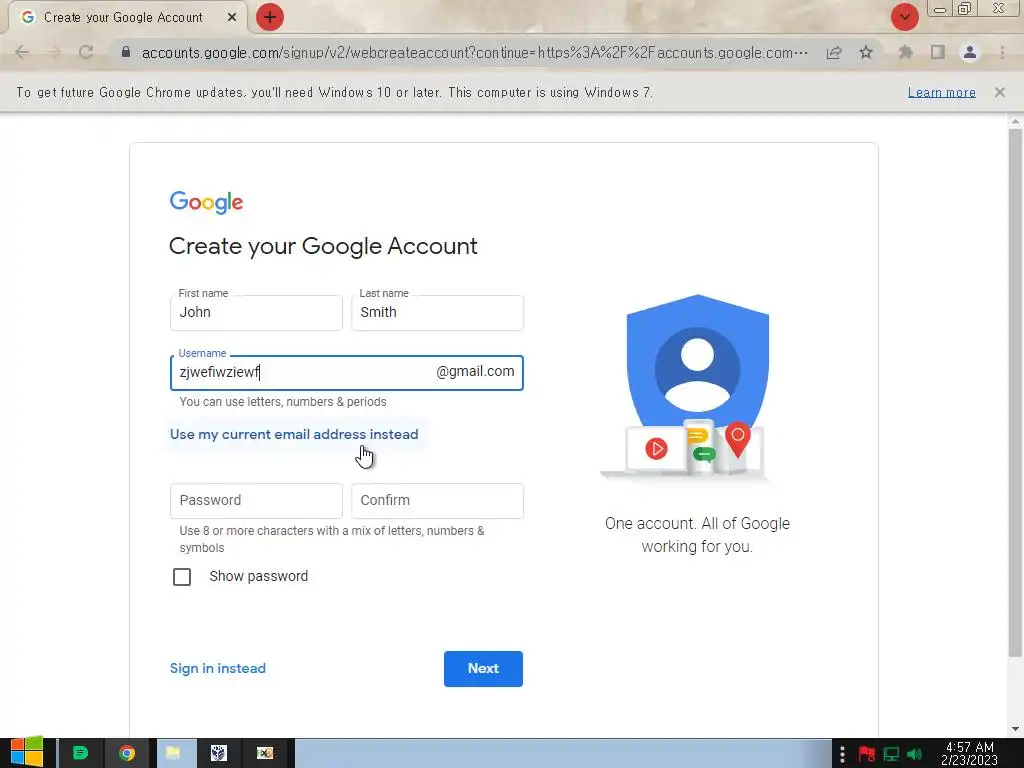Click the red flag tray icon
The width and height of the screenshot is (1024, 768).
click(x=867, y=754)
